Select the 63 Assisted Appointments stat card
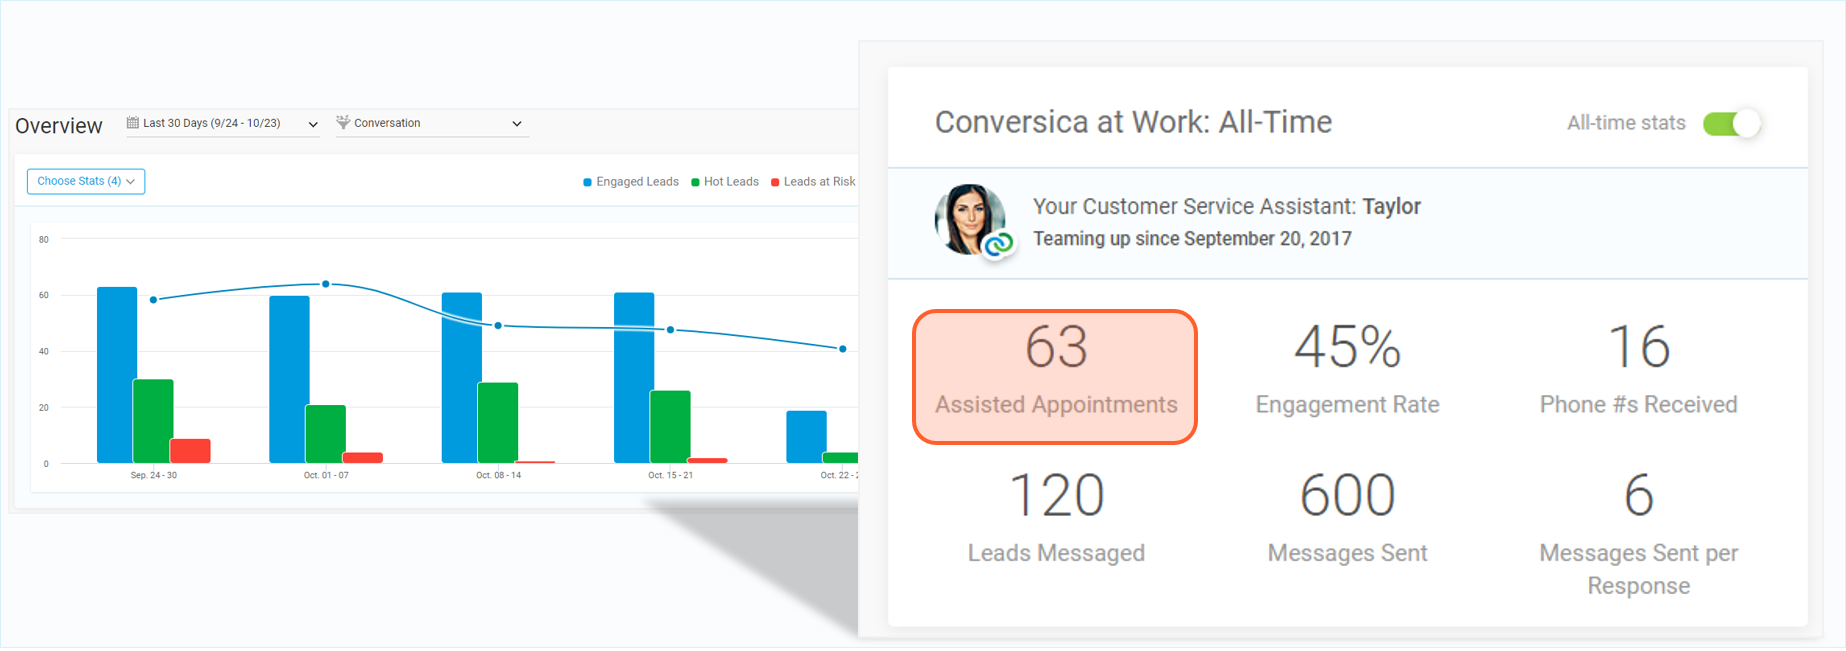Screen dimensions: 1846x651 [x=1055, y=377]
